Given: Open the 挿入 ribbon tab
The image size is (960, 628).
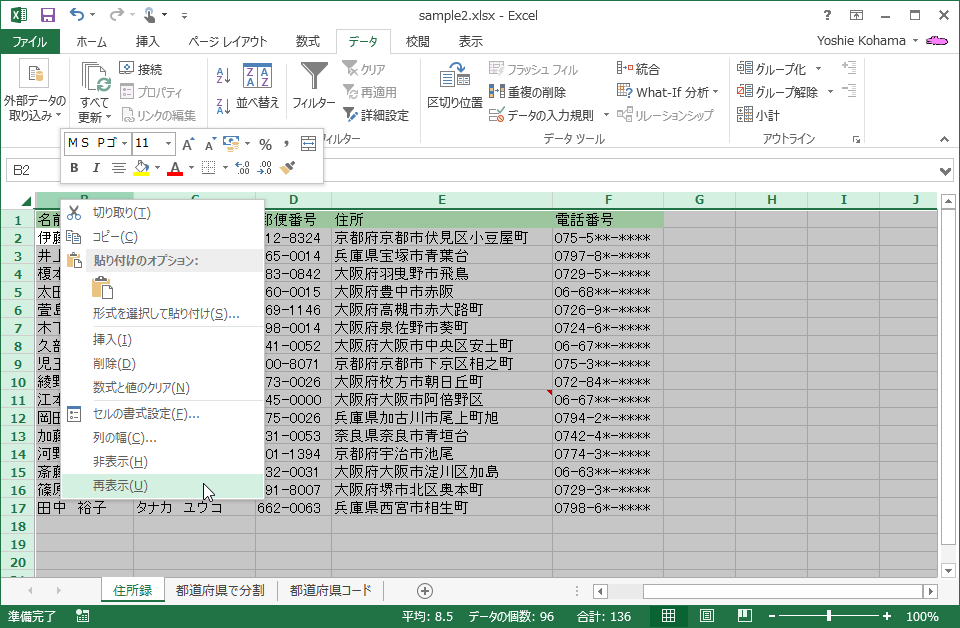Looking at the screenshot, I should tap(148, 42).
